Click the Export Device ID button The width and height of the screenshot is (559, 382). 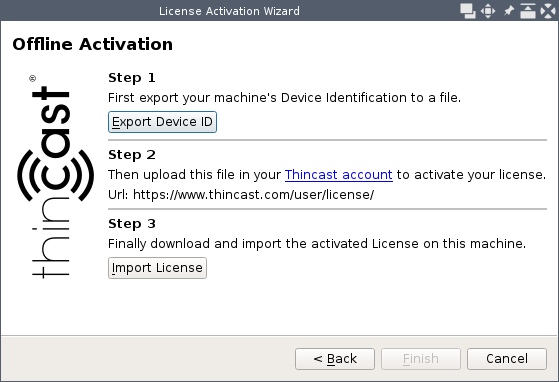tap(162, 122)
